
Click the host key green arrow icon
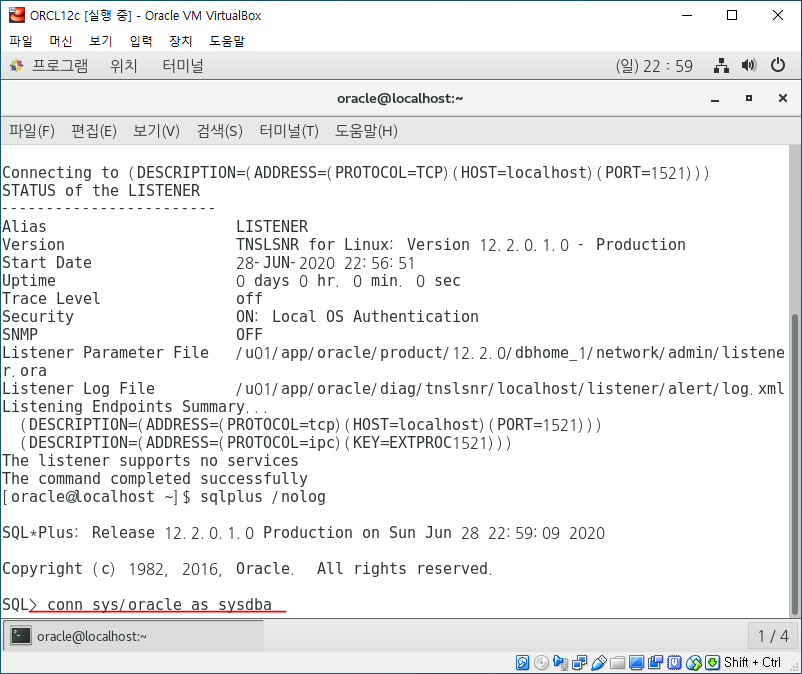[712, 663]
